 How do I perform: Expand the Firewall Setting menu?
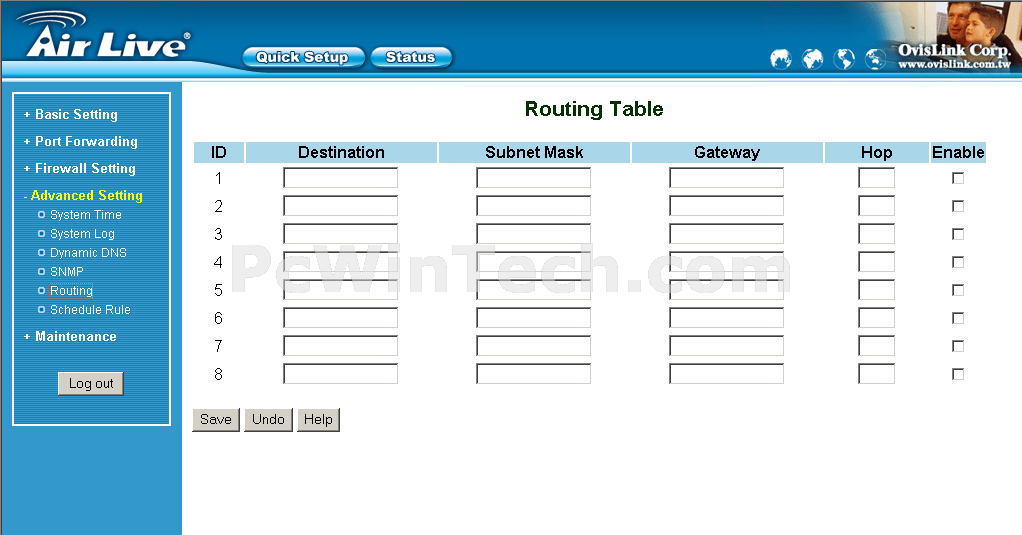85,168
